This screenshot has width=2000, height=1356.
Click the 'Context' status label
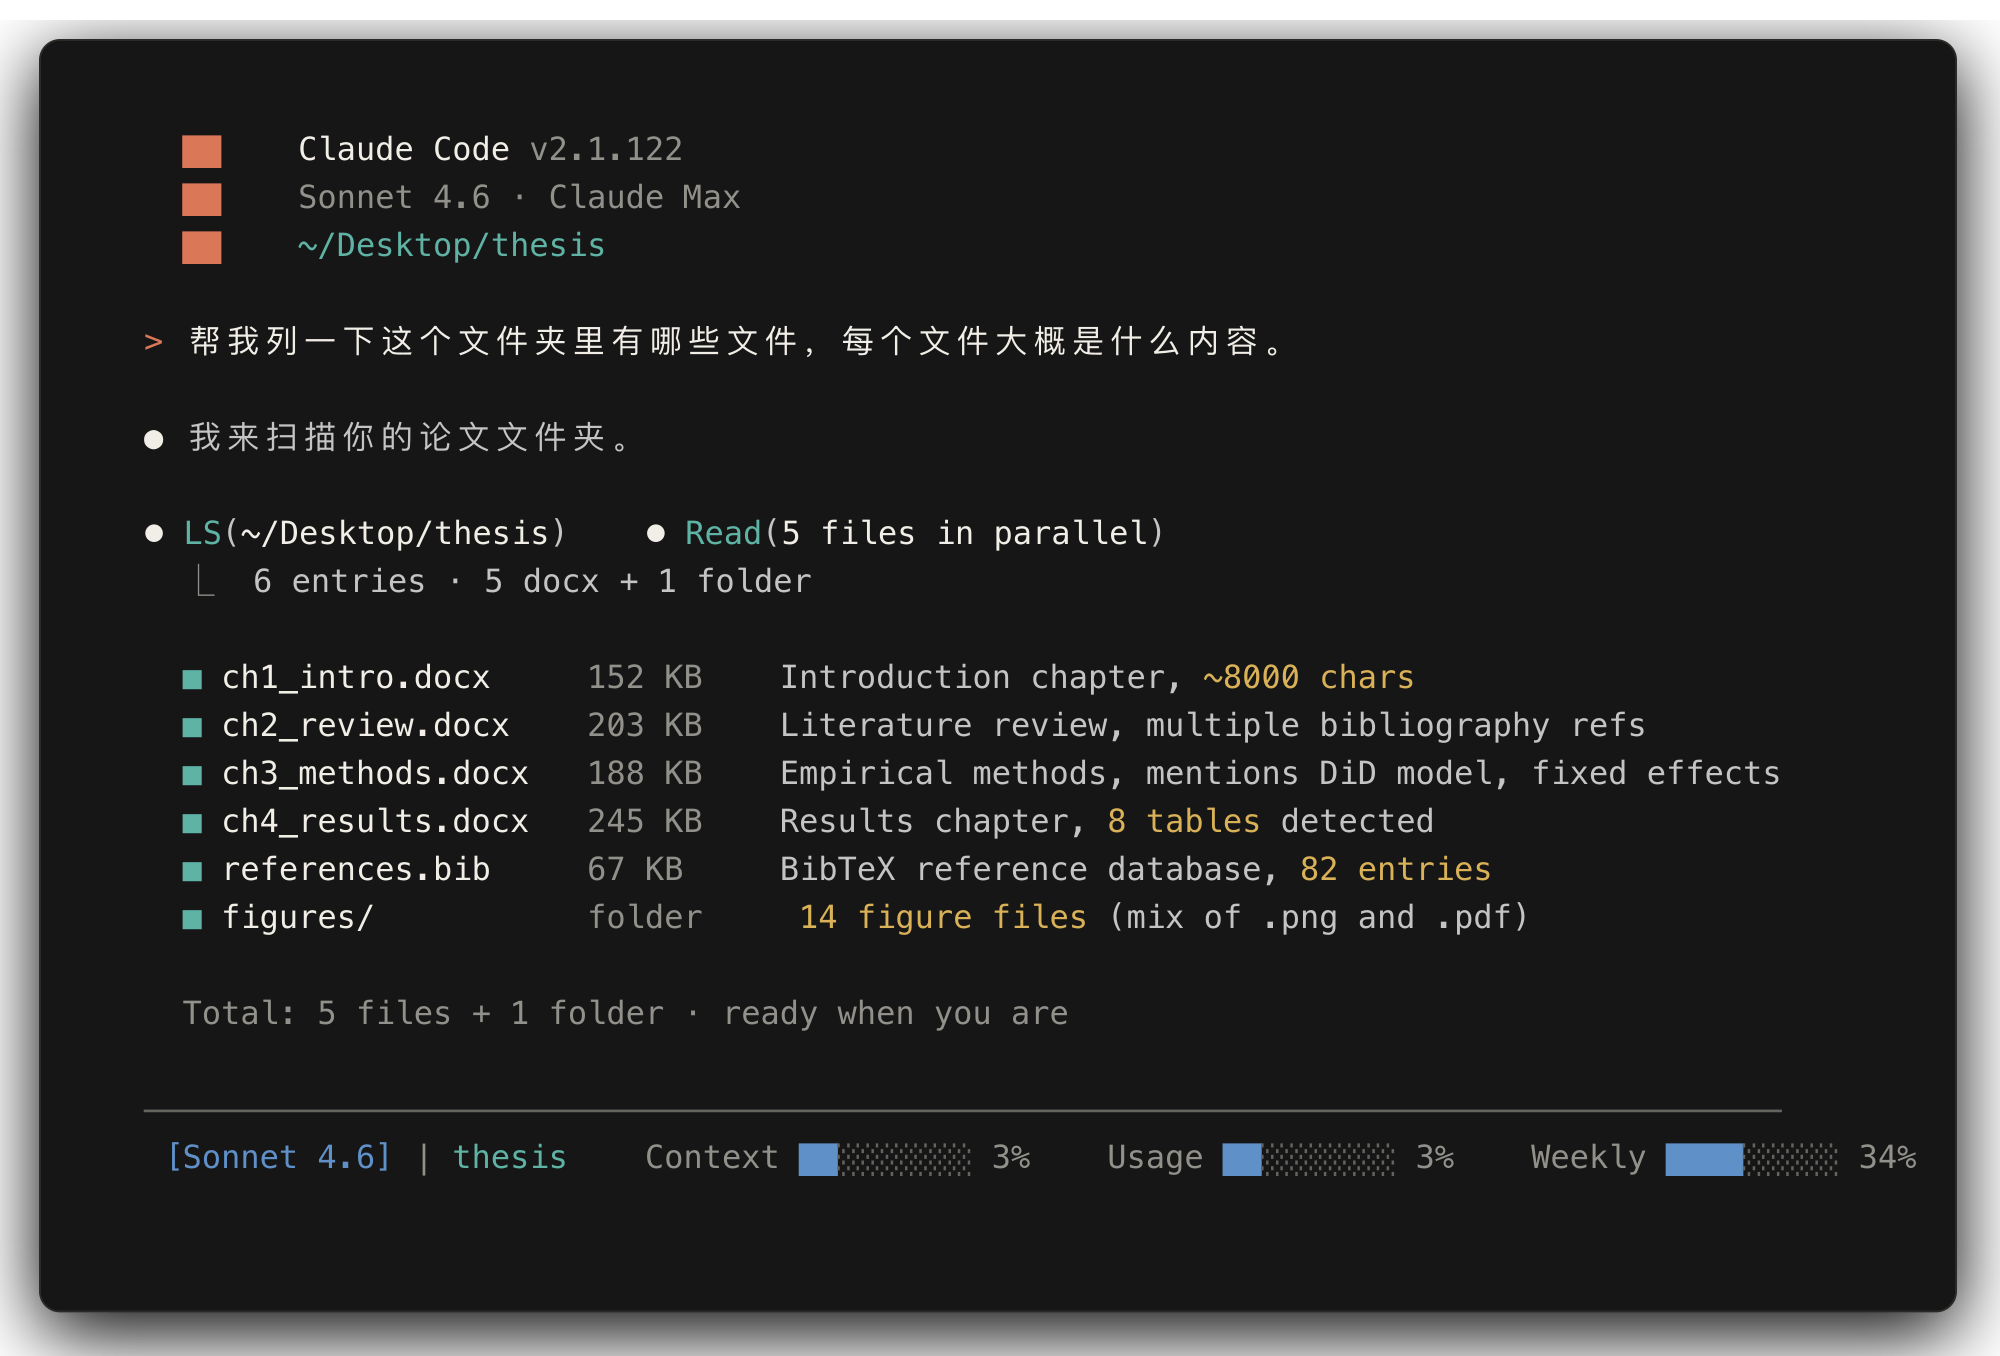pyautogui.click(x=712, y=1157)
